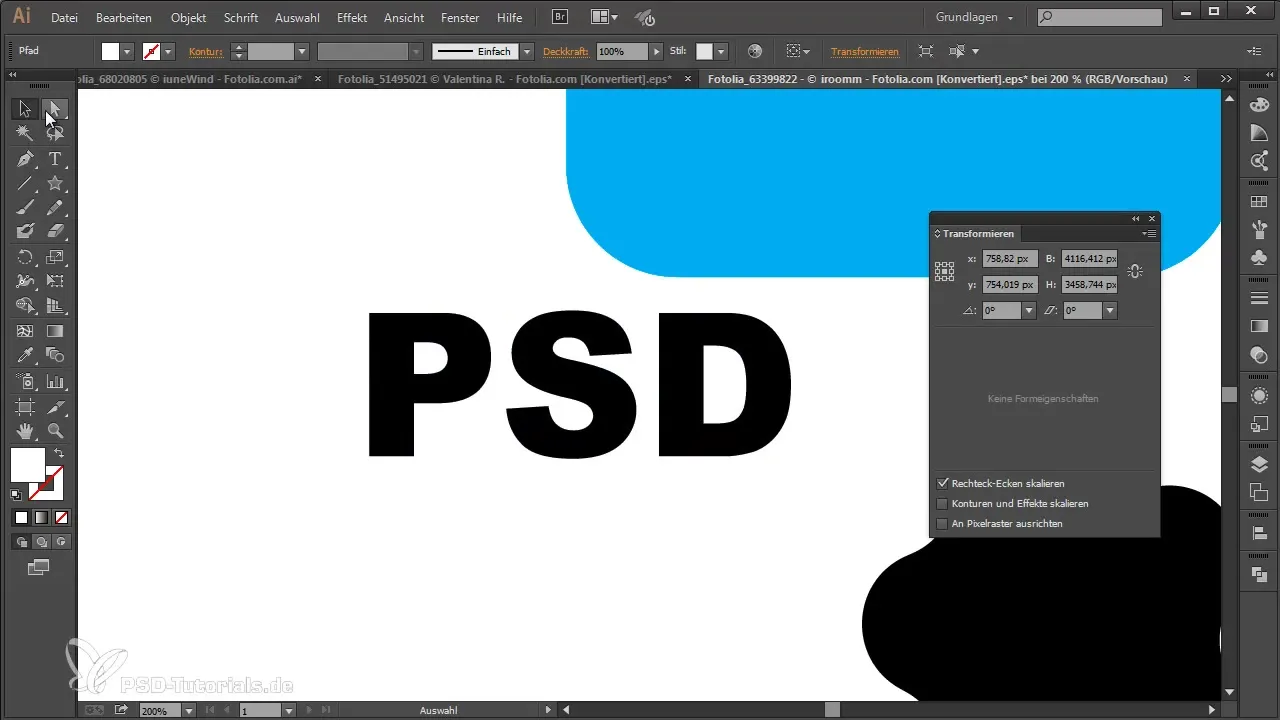Screen dimensions: 1280x720
Task: Set fill type to Gradient button
Action: pos(41,517)
